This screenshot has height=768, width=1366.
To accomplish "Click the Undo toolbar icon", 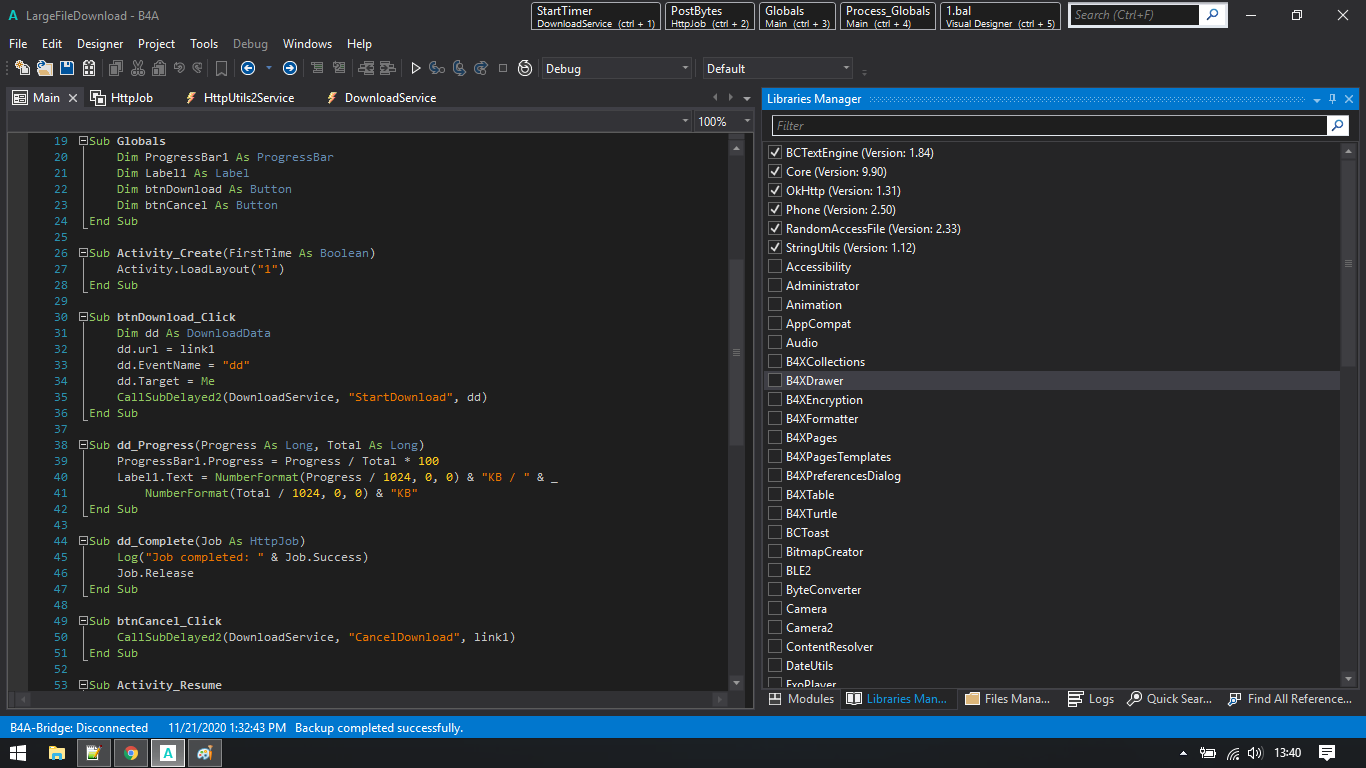I will [179, 68].
